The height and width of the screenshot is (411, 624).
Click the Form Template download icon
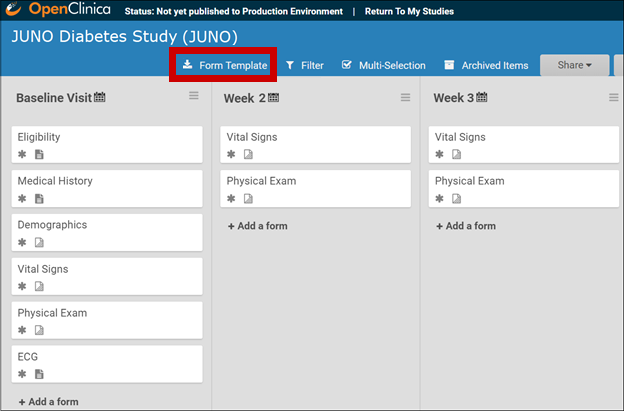tap(187, 64)
